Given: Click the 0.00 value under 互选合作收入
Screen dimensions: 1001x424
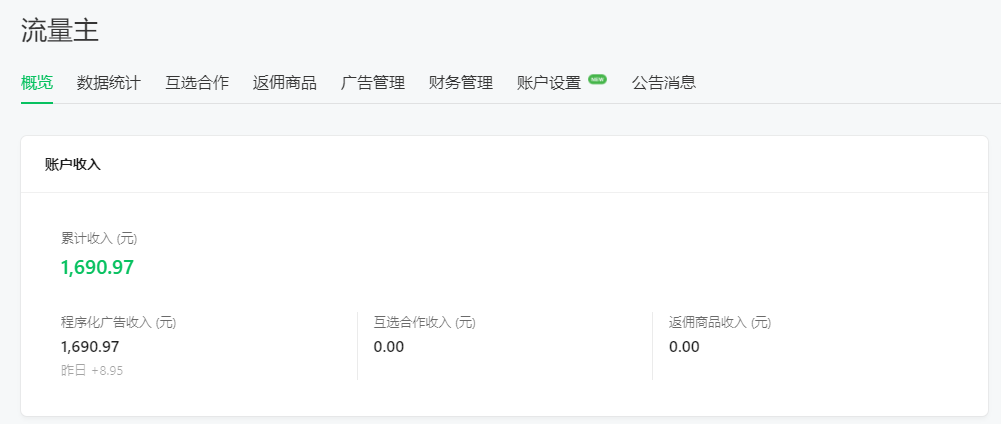Looking at the screenshot, I should (x=389, y=347).
